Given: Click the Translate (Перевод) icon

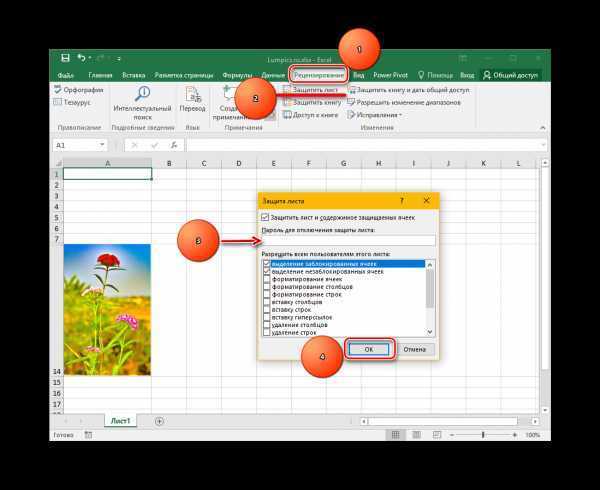Looking at the screenshot, I should tap(192, 94).
